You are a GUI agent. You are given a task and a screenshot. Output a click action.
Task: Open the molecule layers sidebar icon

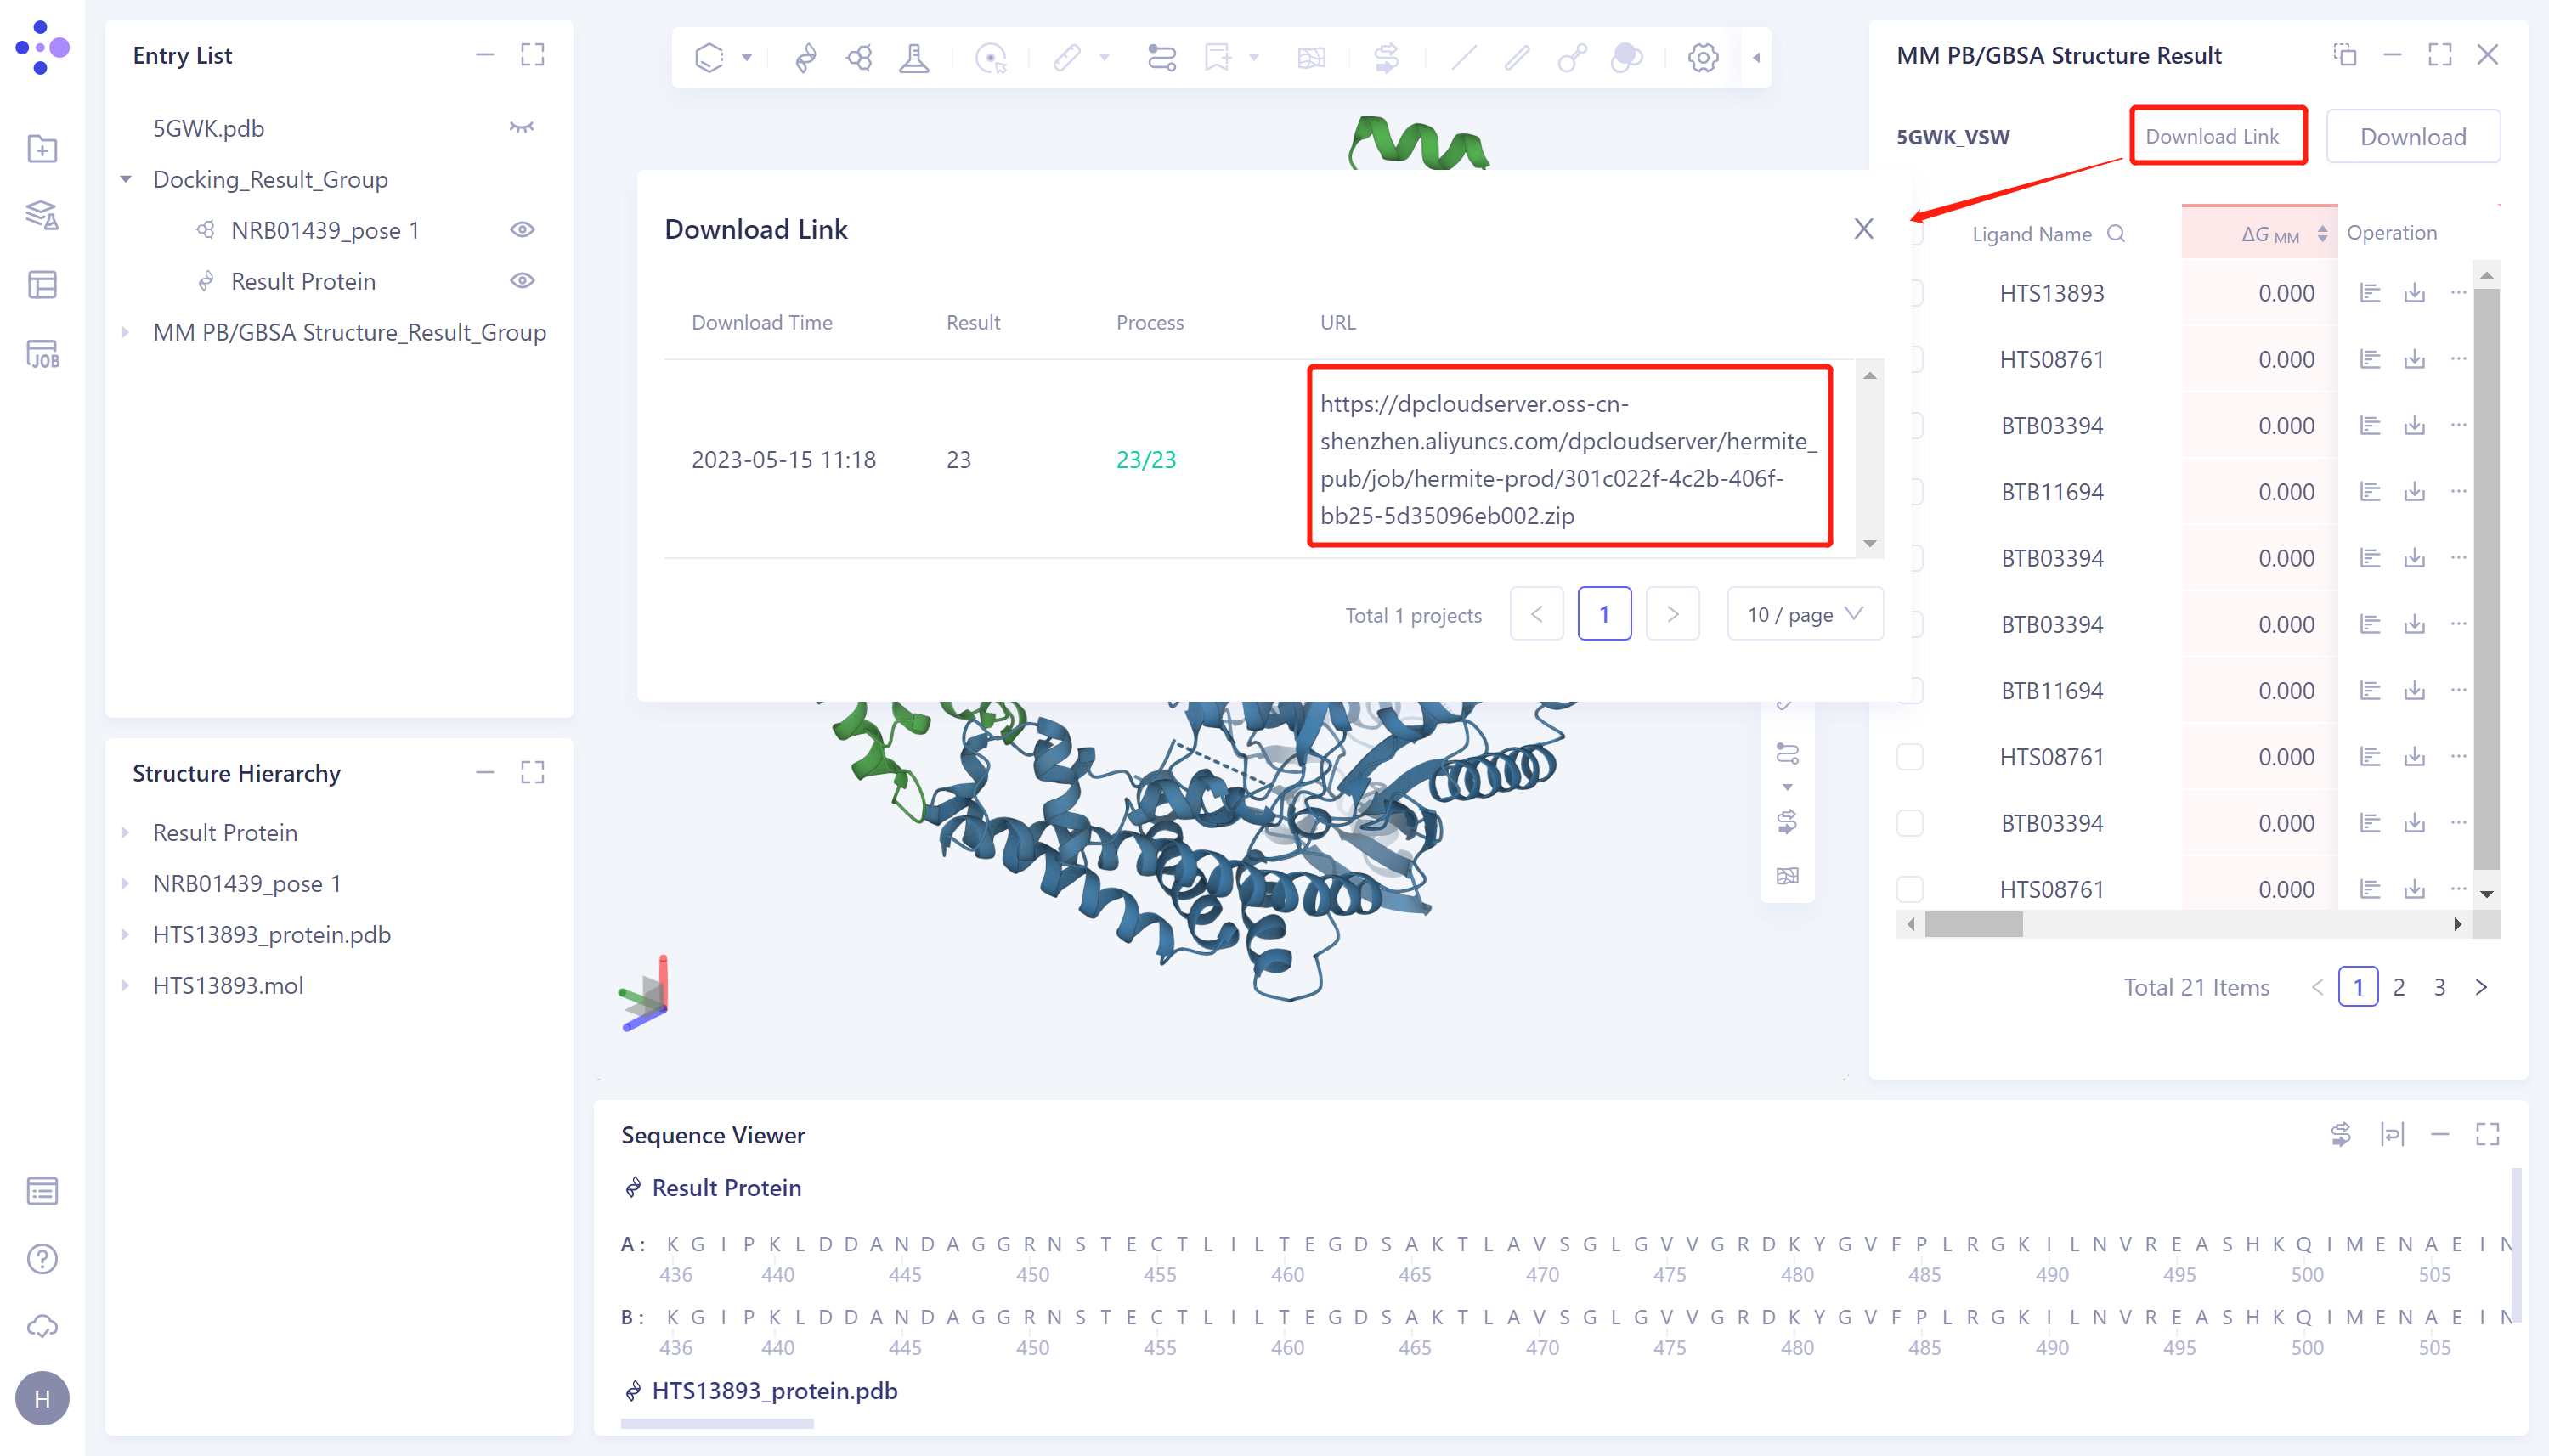pyautogui.click(x=42, y=215)
